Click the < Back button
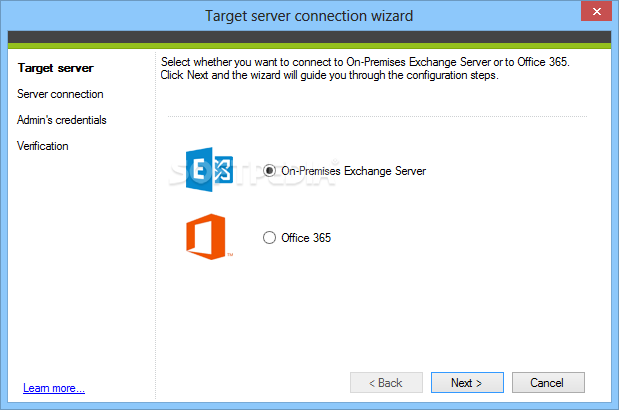Screen dimensions: 619x410 386,382
